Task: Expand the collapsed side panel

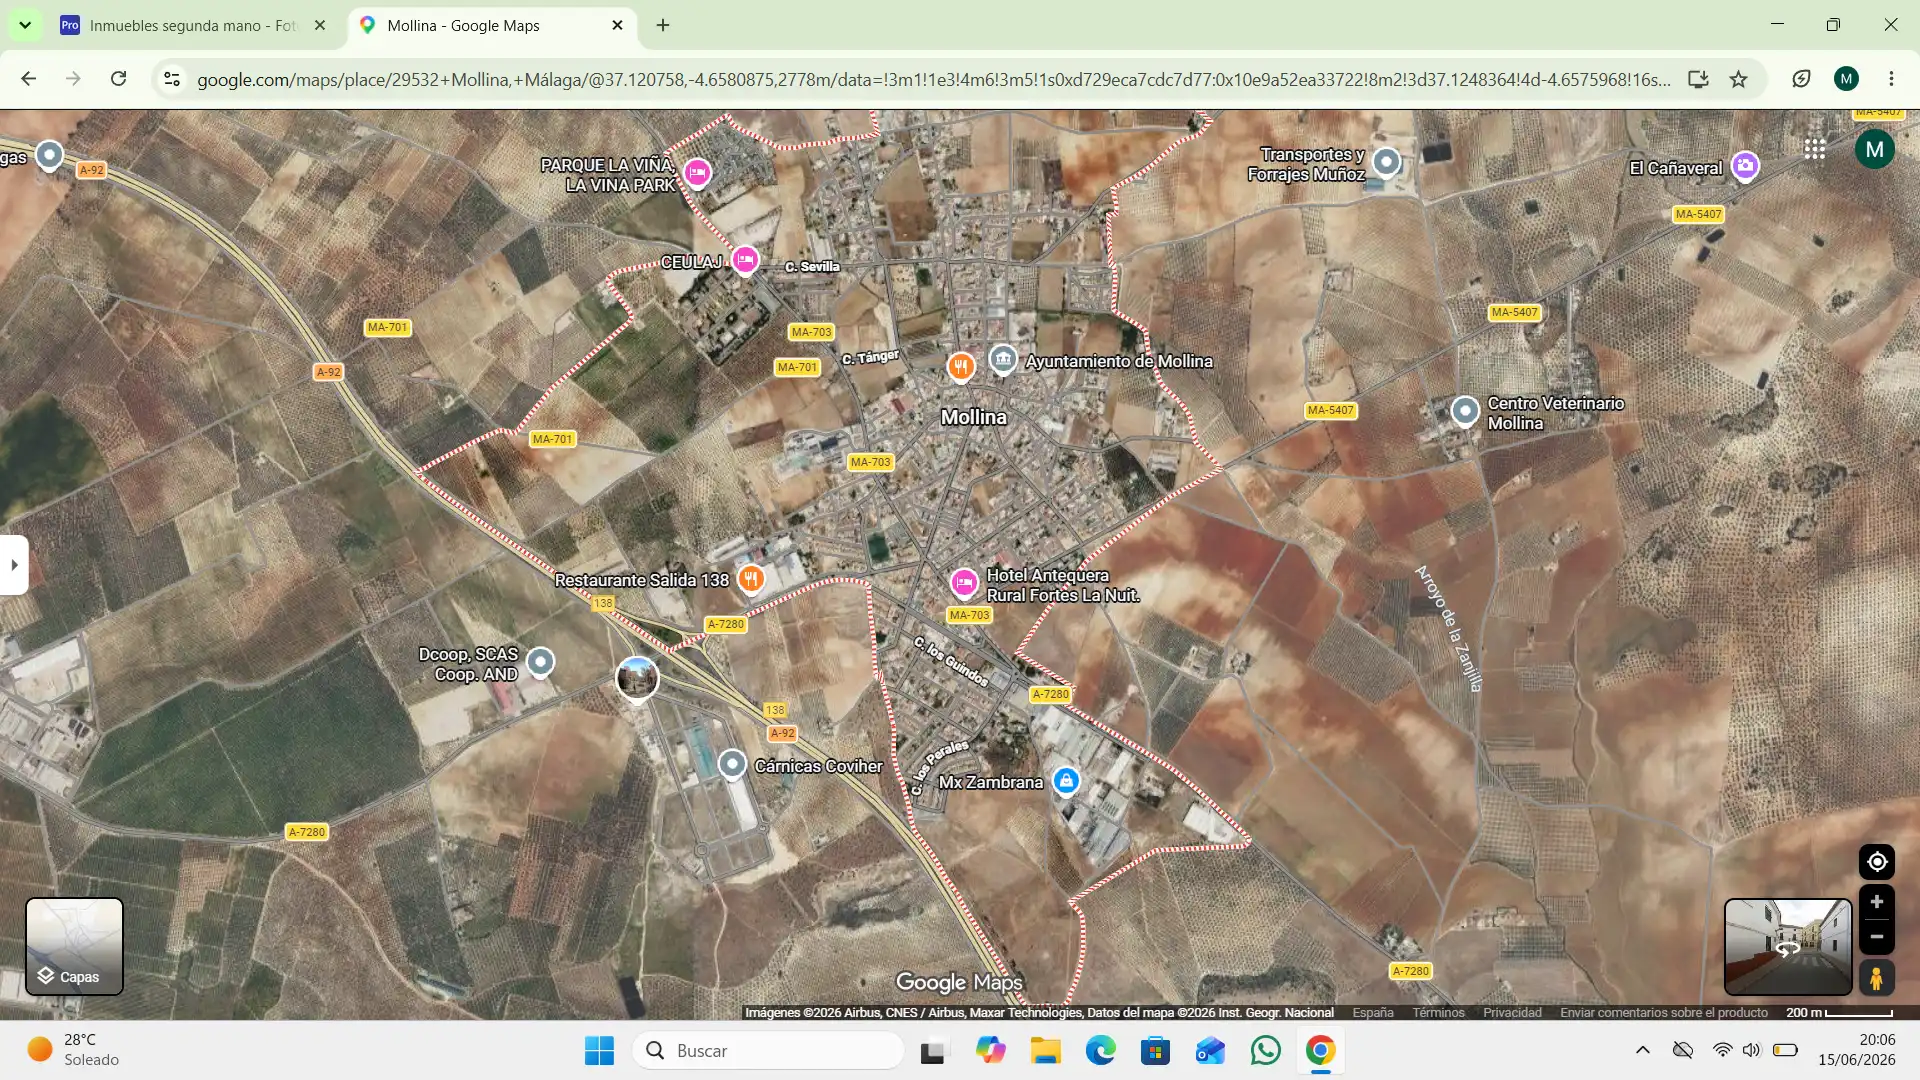Action: pos(14,565)
